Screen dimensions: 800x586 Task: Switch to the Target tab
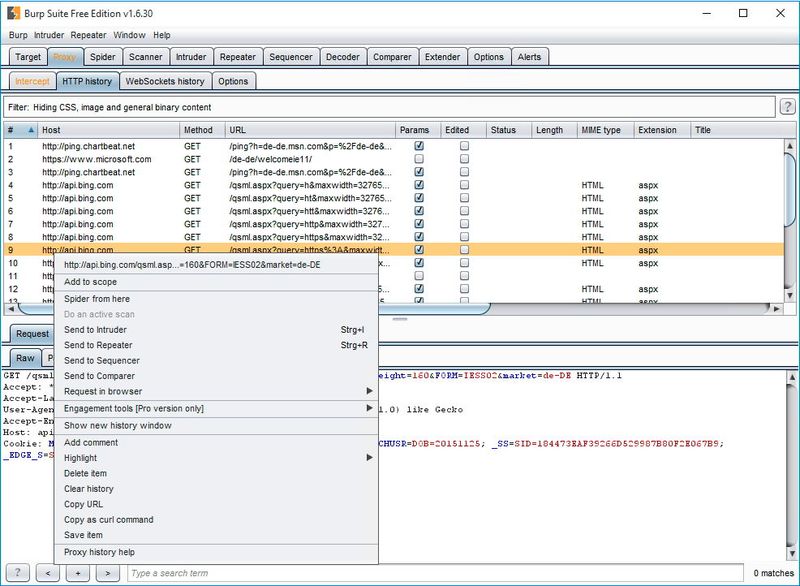point(28,57)
